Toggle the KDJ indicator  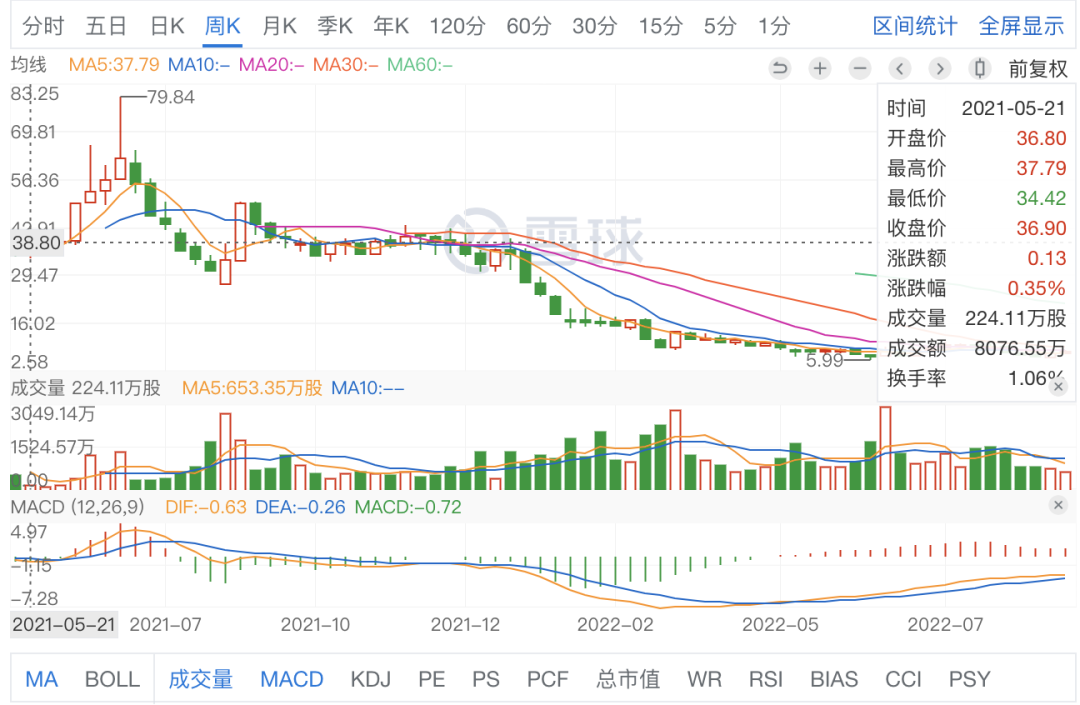[371, 680]
